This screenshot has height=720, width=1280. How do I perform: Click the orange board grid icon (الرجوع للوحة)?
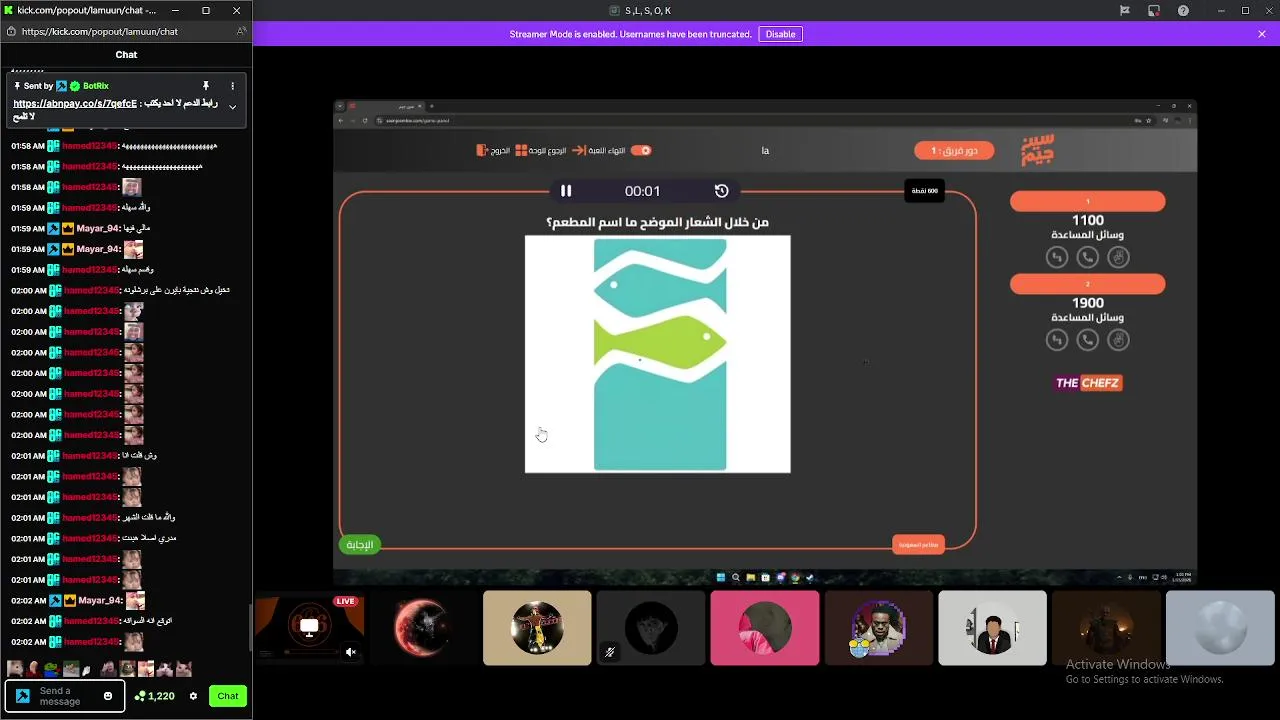(521, 151)
